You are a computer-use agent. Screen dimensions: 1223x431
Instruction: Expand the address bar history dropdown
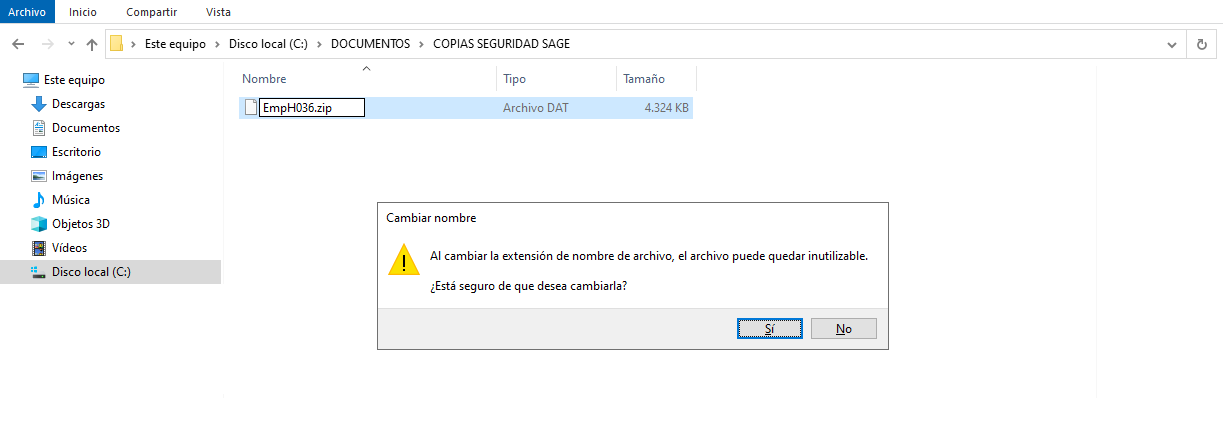pos(1172,45)
